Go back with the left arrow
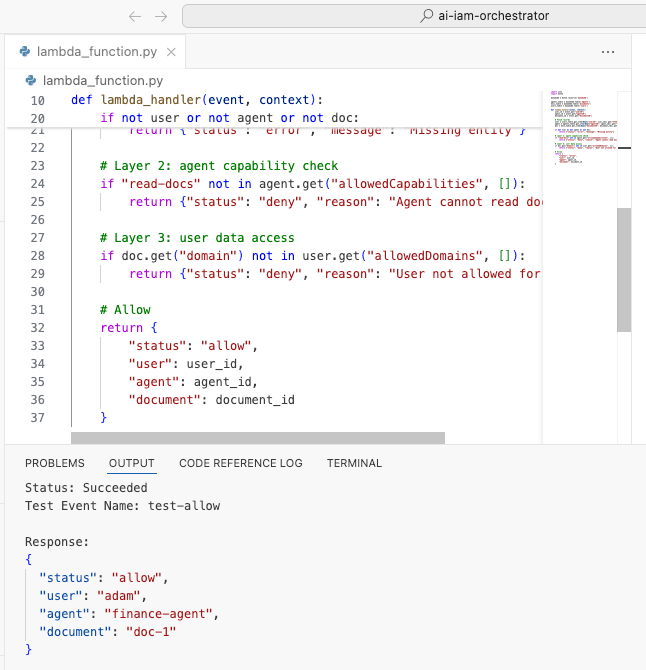The height and width of the screenshot is (670, 646). click(135, 17)
